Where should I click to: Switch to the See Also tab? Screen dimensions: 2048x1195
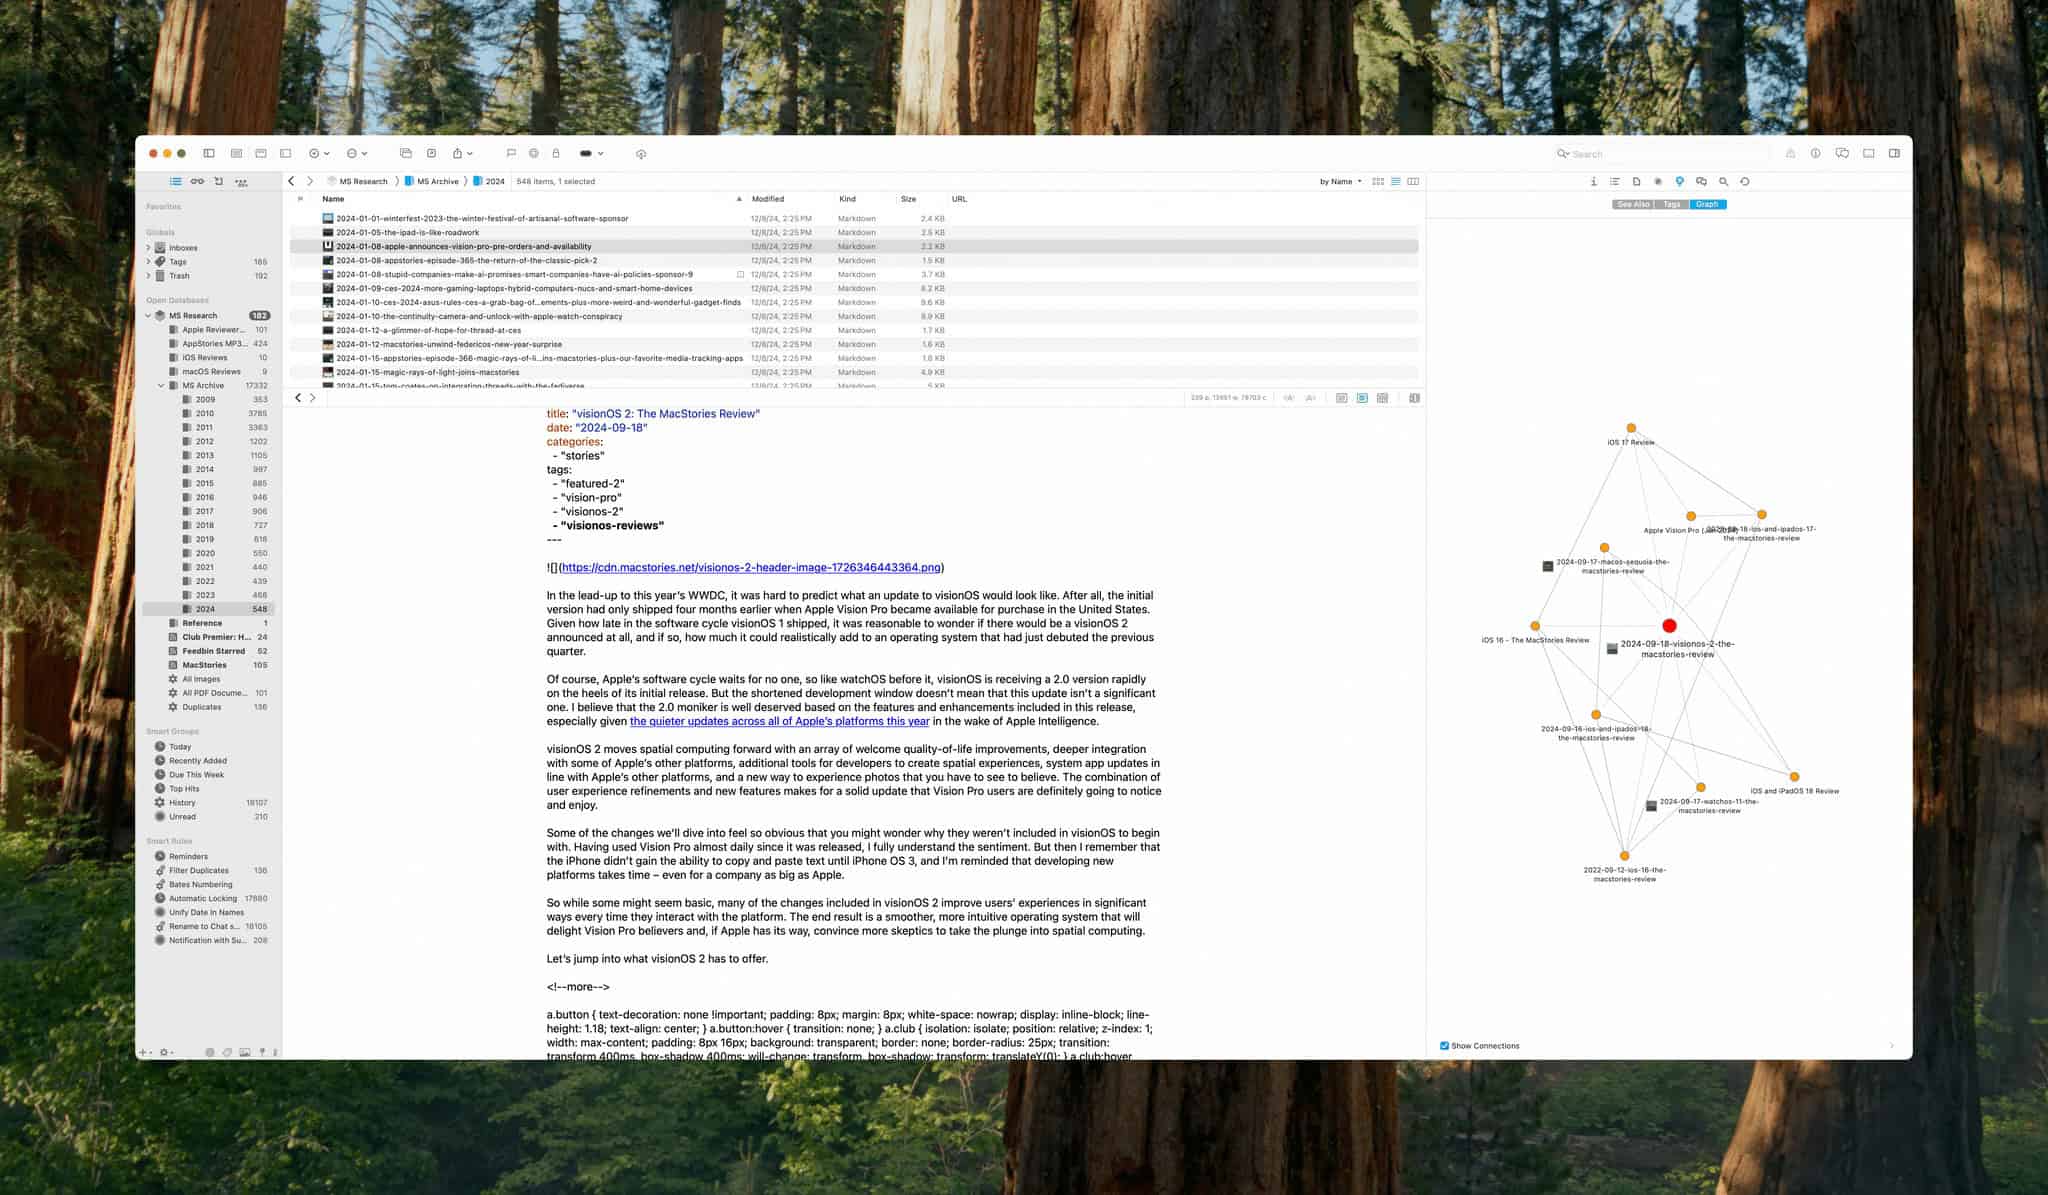click(x=1633, y=204)
